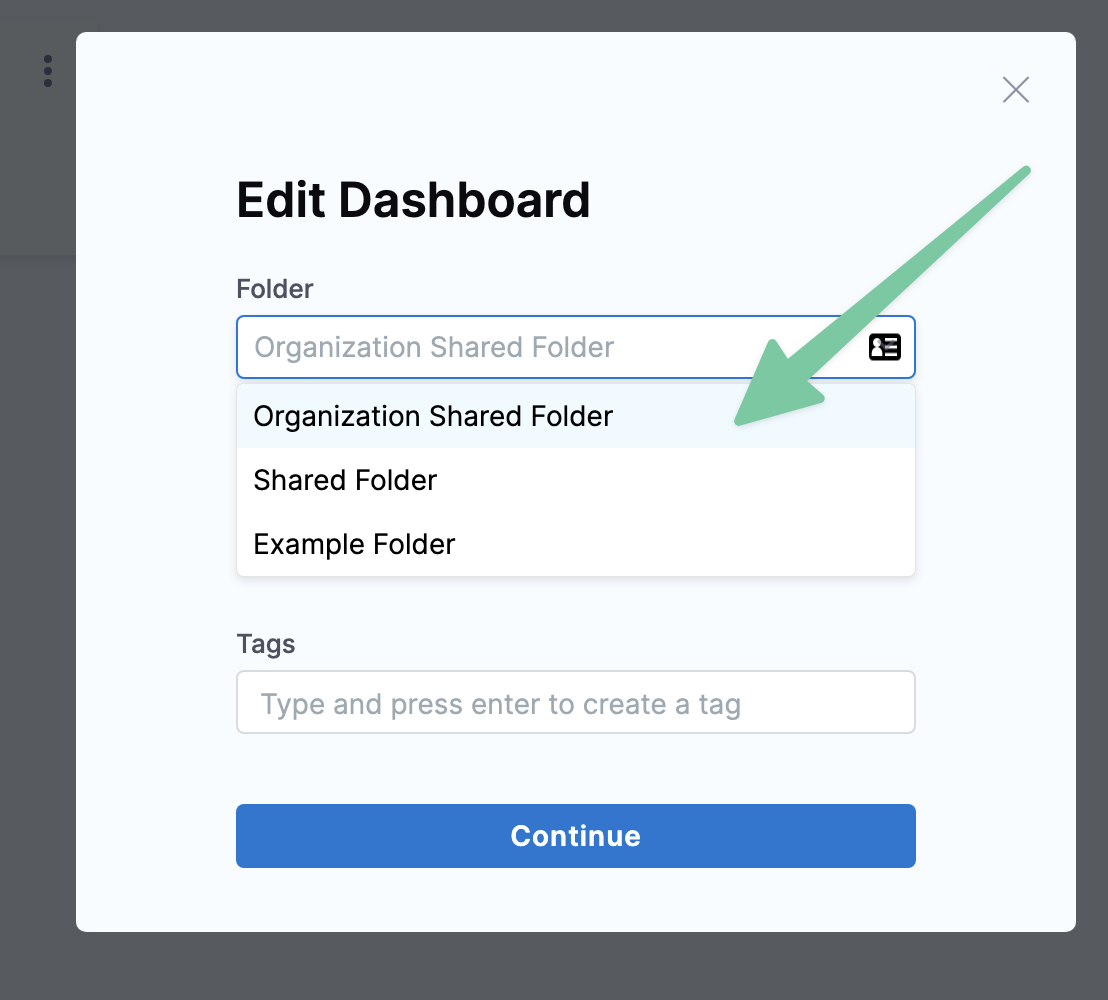
Task: Focus the Tags input field
Action: click(575, 703)
